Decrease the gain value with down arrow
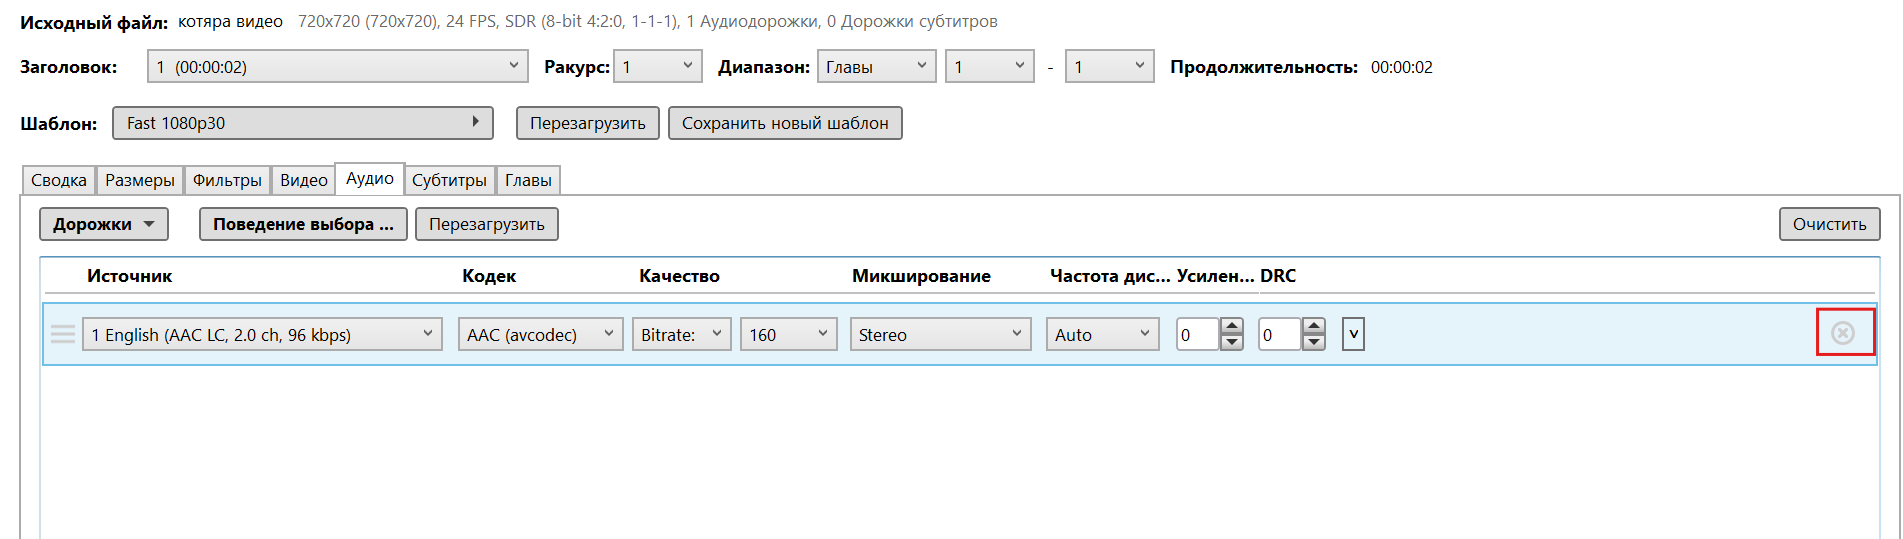1903x539 pixels. 1232,342
